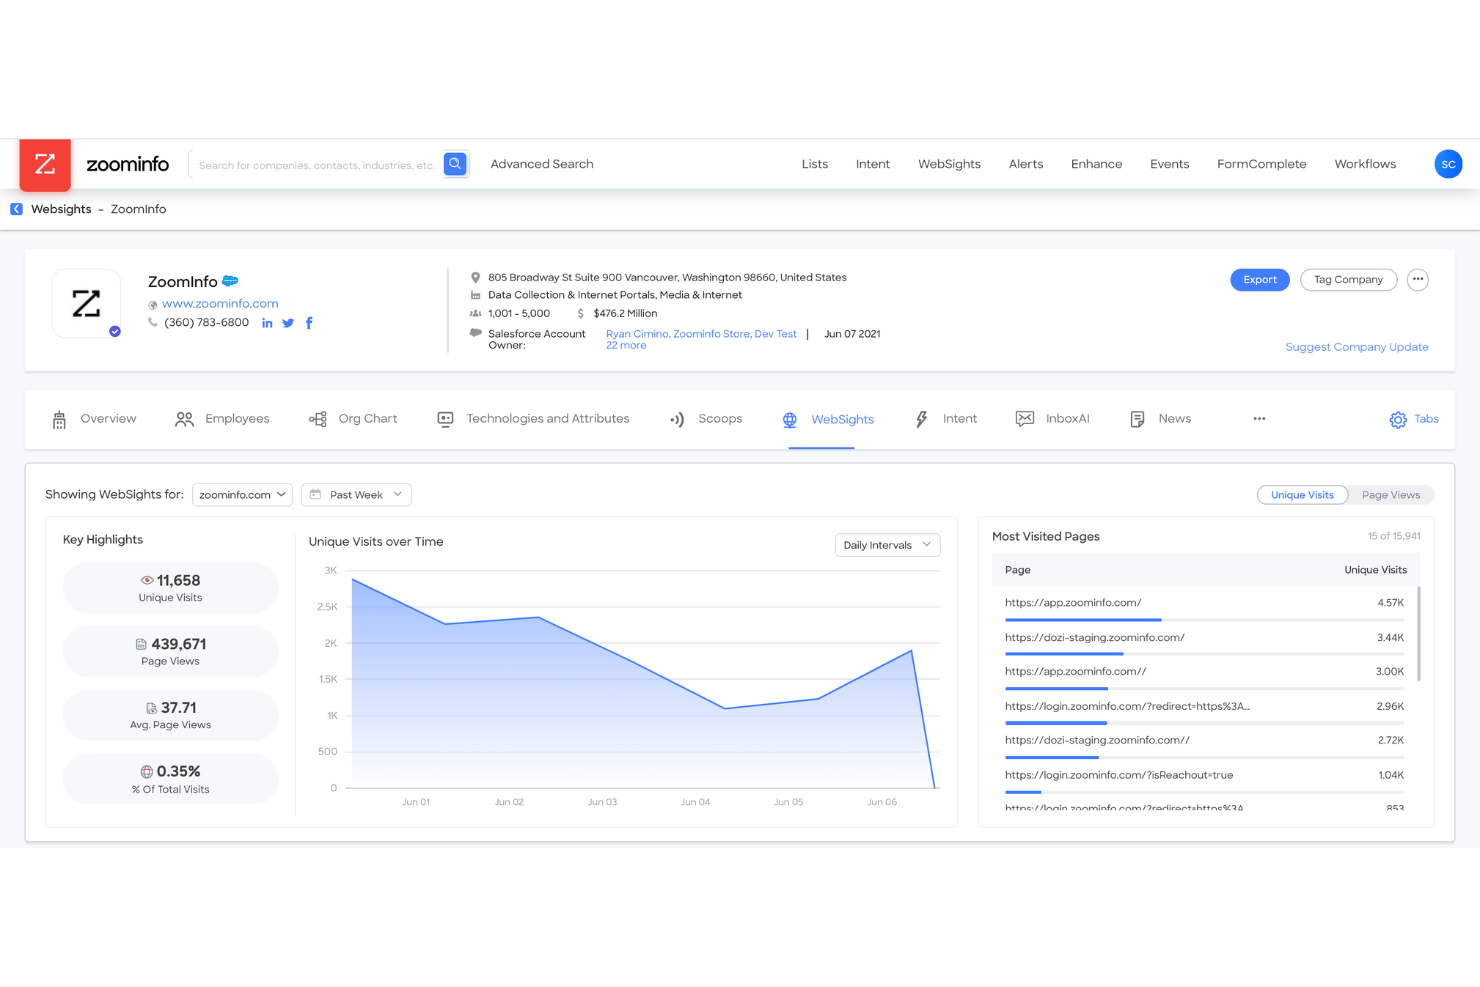Click the Employees people icon
The width and height of the screenshot is (1480, 987).
click(x=184, y=419)
